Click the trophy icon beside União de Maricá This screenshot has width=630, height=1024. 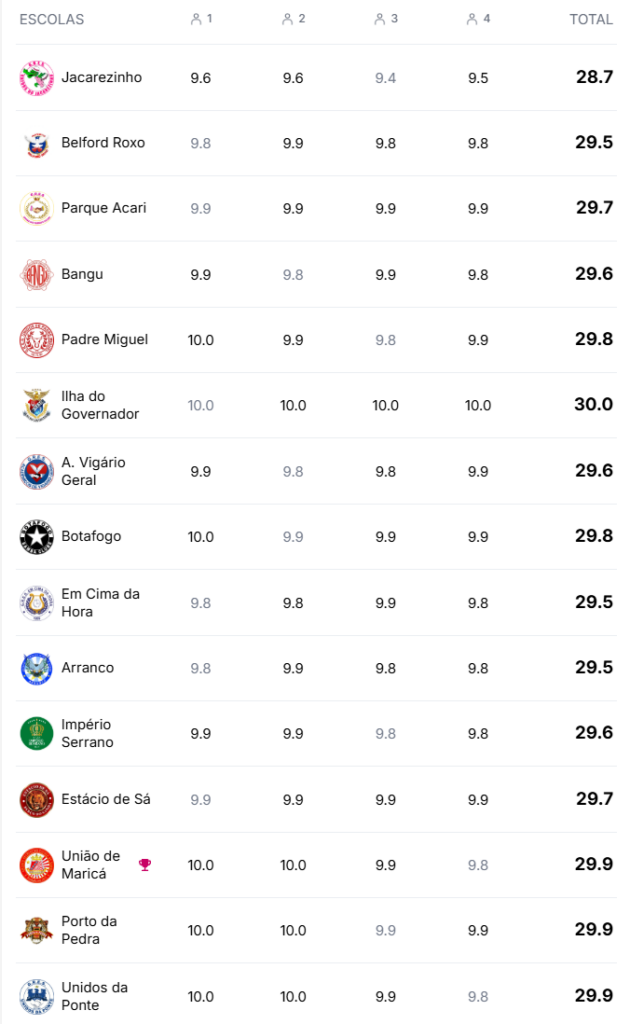[x=145, y=865]
